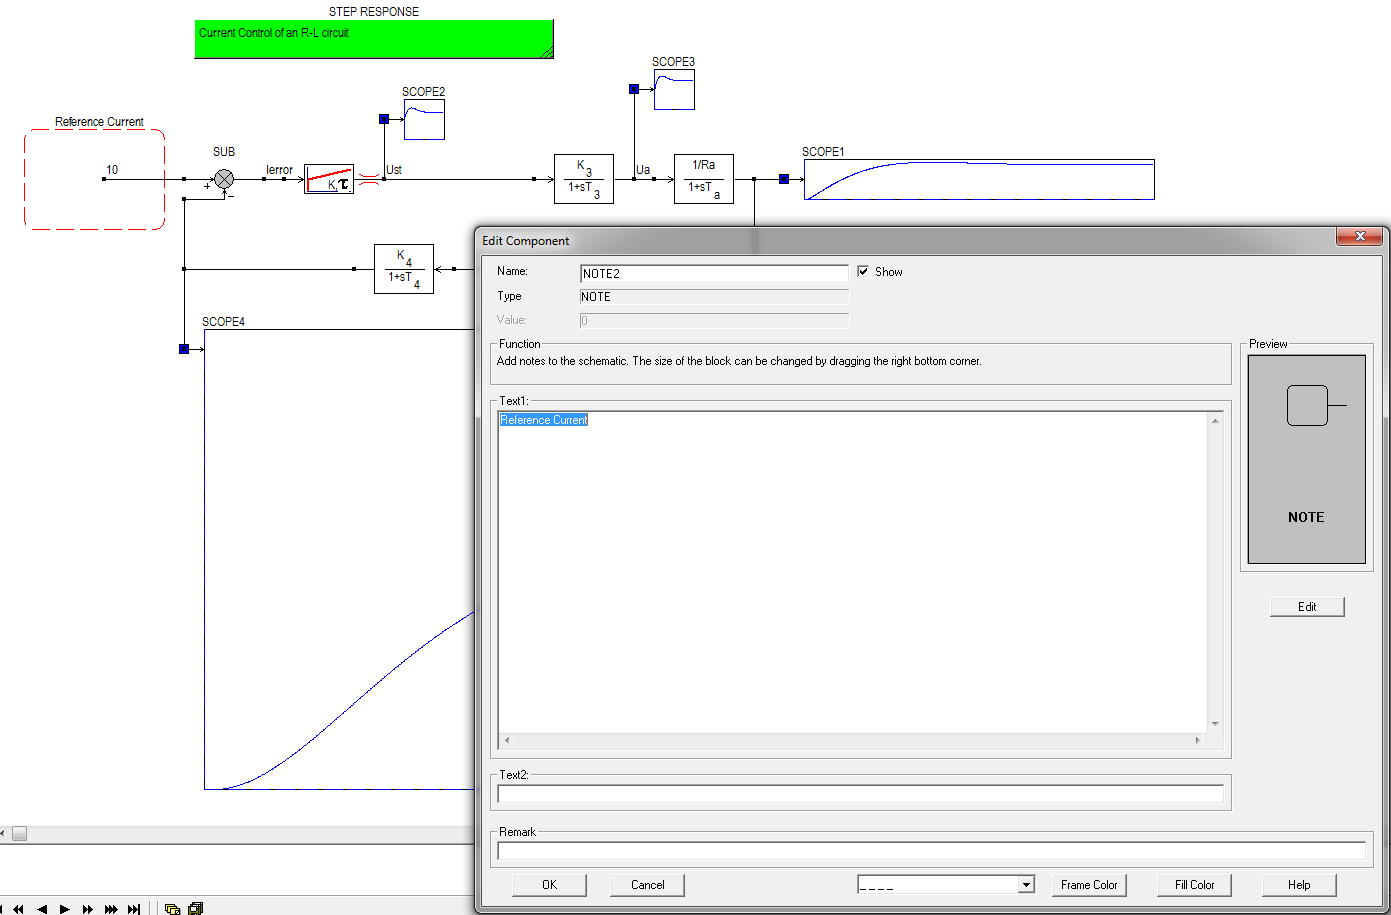Open the SCOPE3 display block
1391x915 pixels.
(x=674, y=89)
